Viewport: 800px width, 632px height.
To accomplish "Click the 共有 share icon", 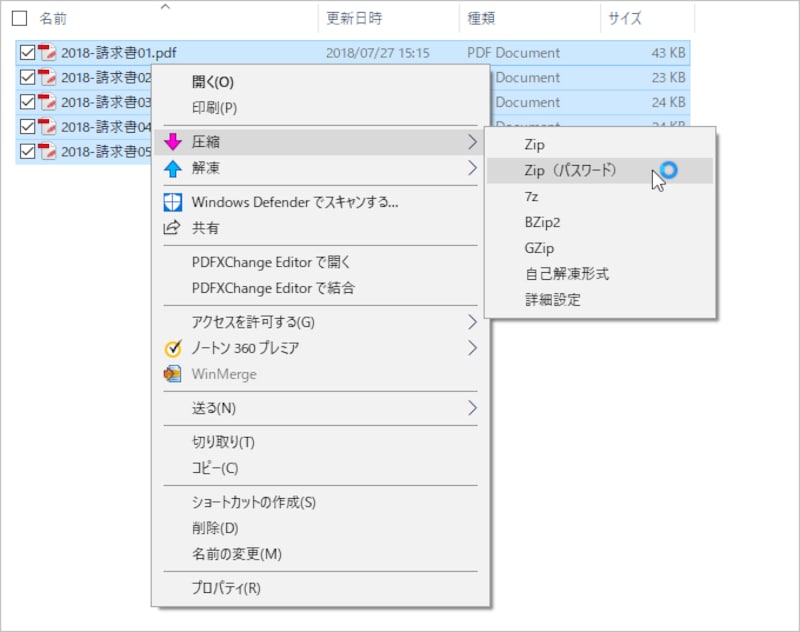I will pos(172,227).
